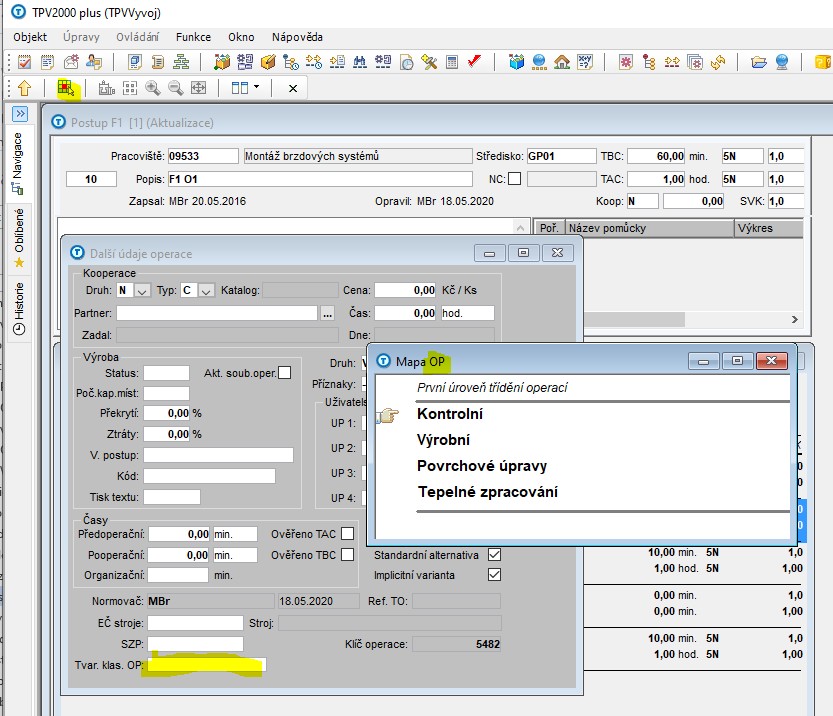Toggle Akt. soub.oper. checkbox
Screen dimensions: 833x716
click(285, 373)
